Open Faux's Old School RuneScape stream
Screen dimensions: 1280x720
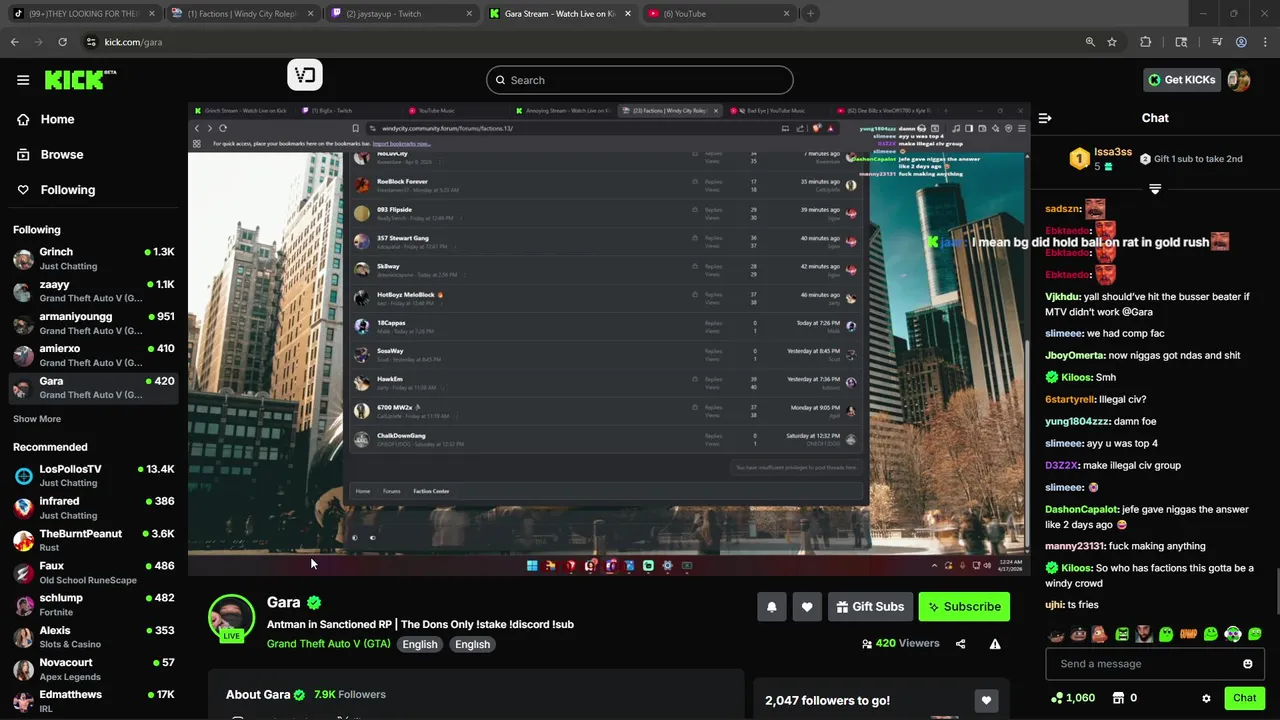coord(93,572)
